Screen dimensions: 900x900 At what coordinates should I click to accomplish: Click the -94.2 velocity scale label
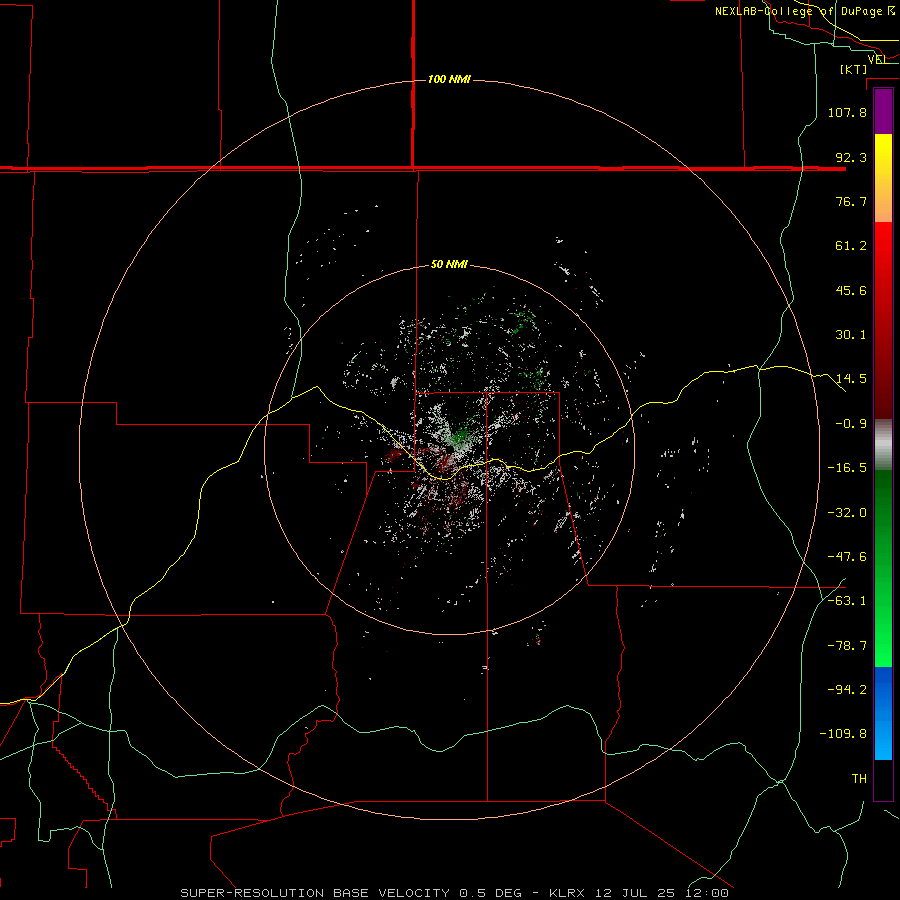coord(847,690)
